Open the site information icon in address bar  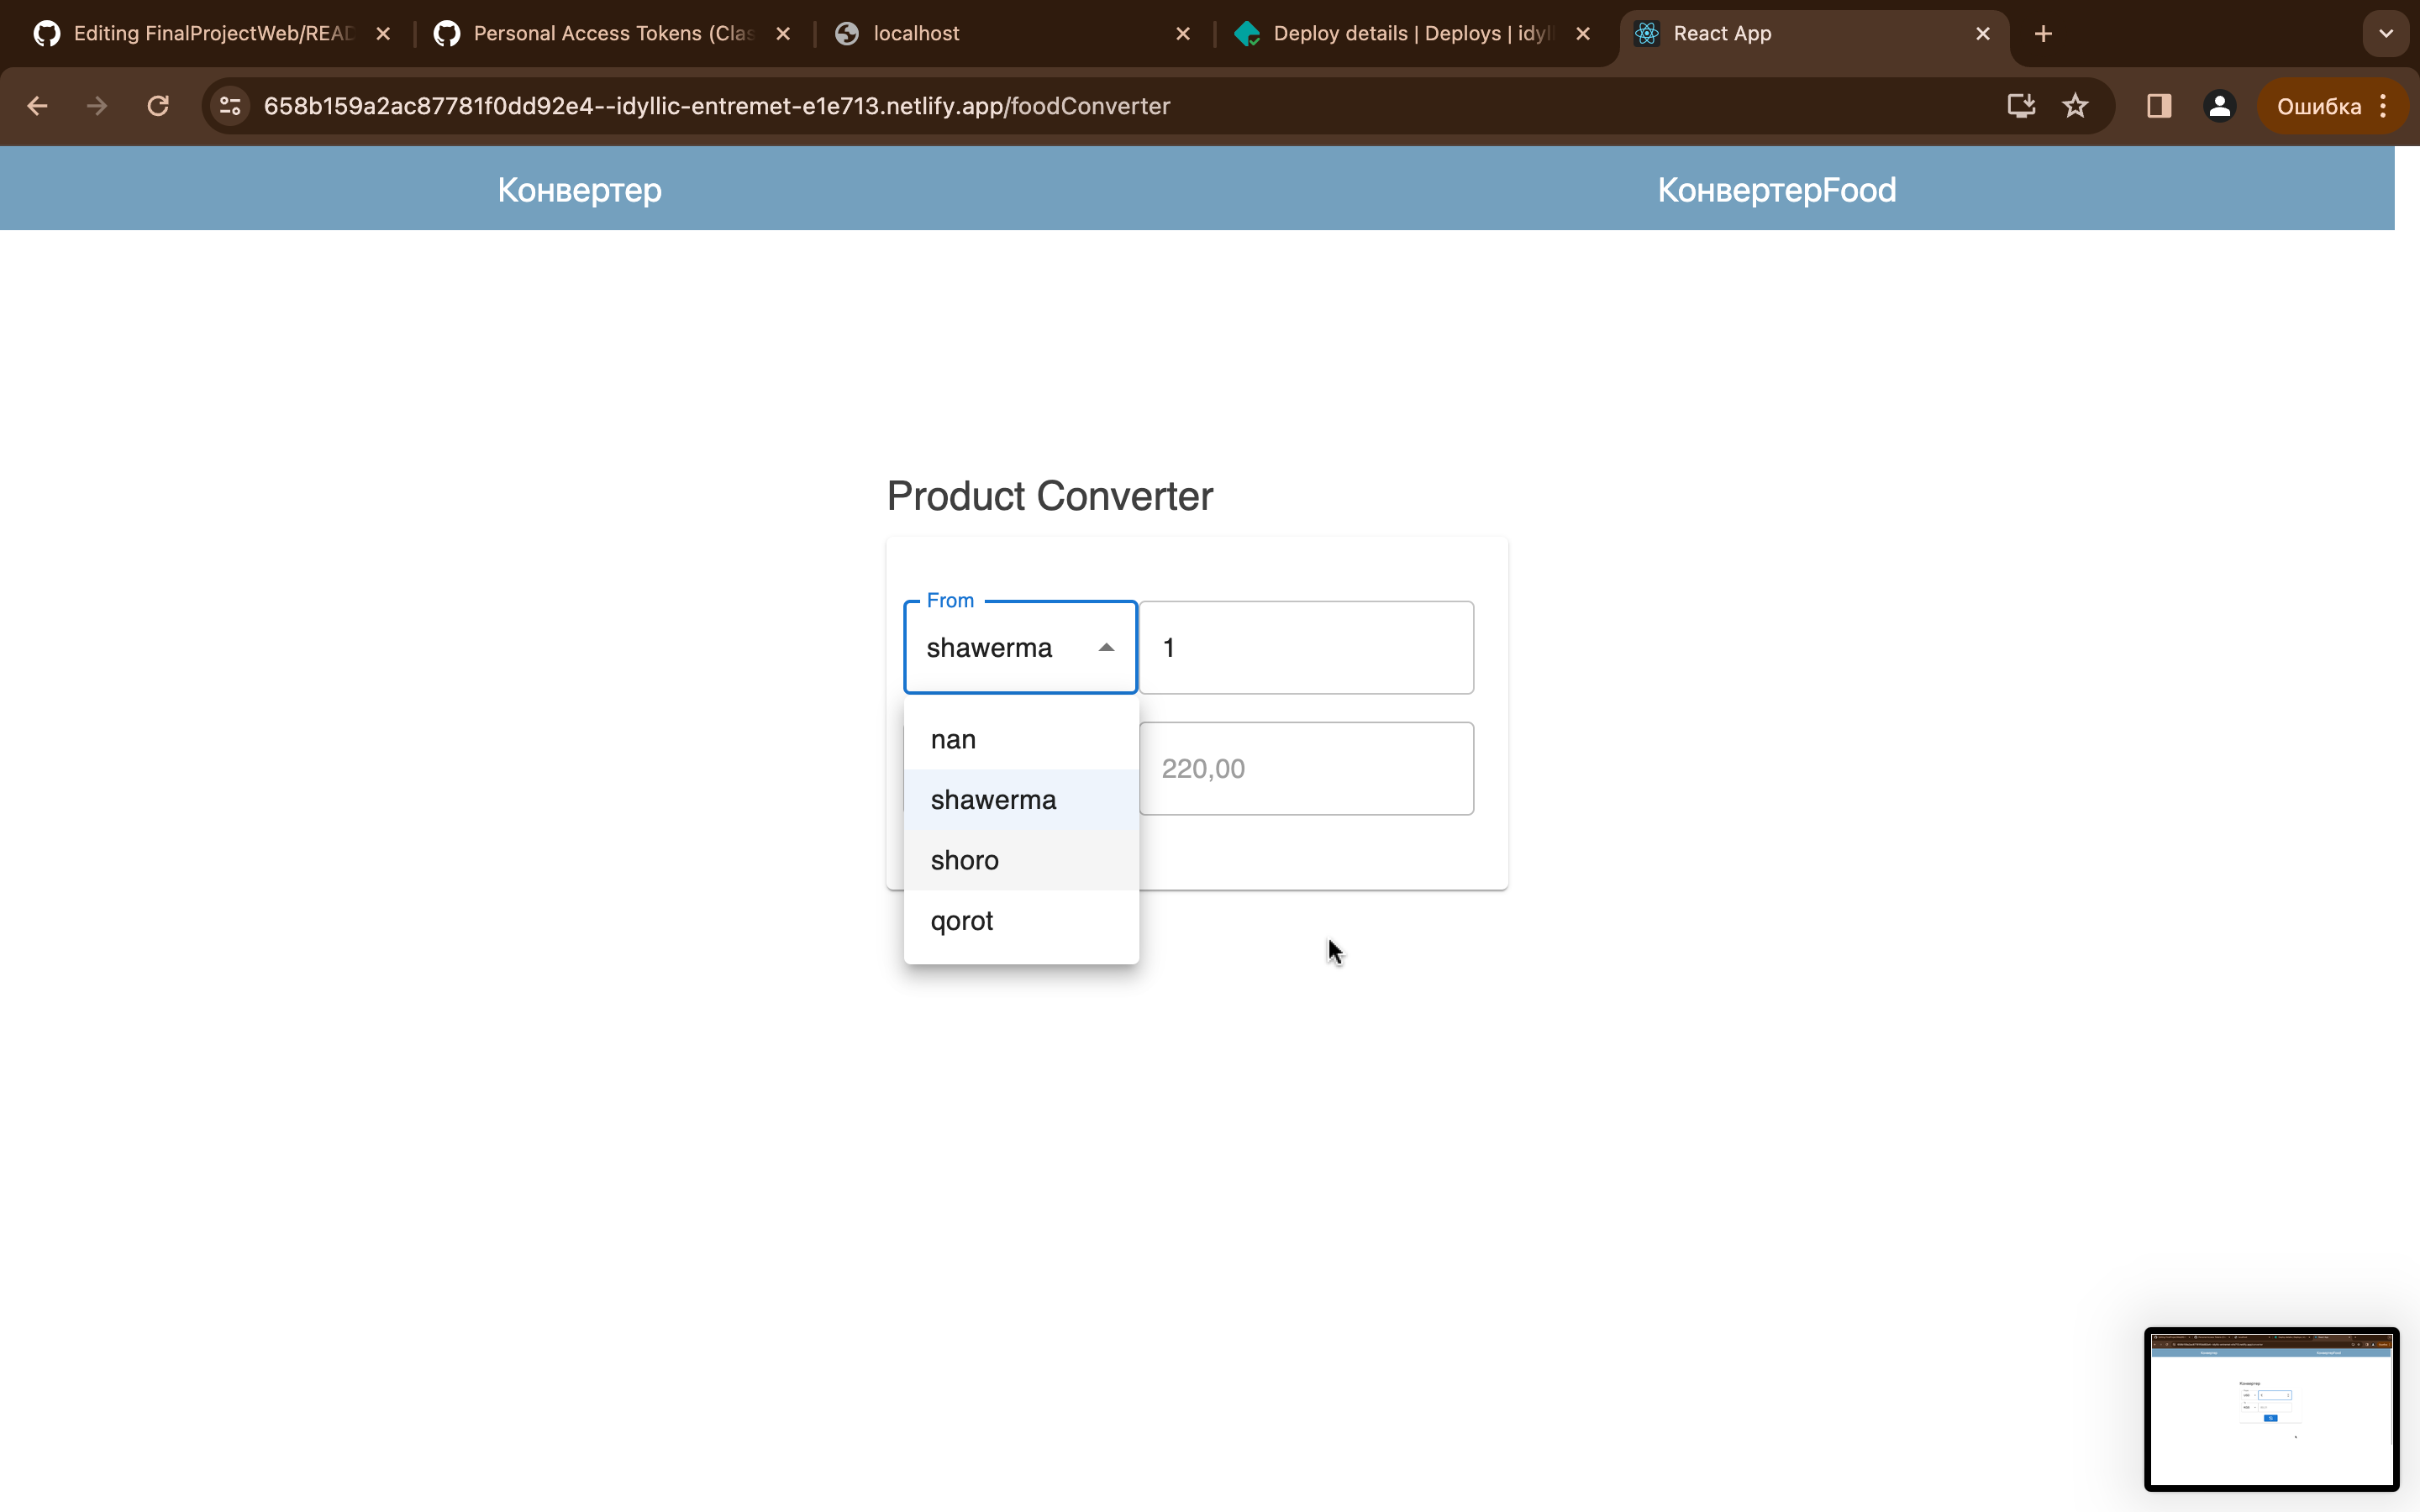231,106
